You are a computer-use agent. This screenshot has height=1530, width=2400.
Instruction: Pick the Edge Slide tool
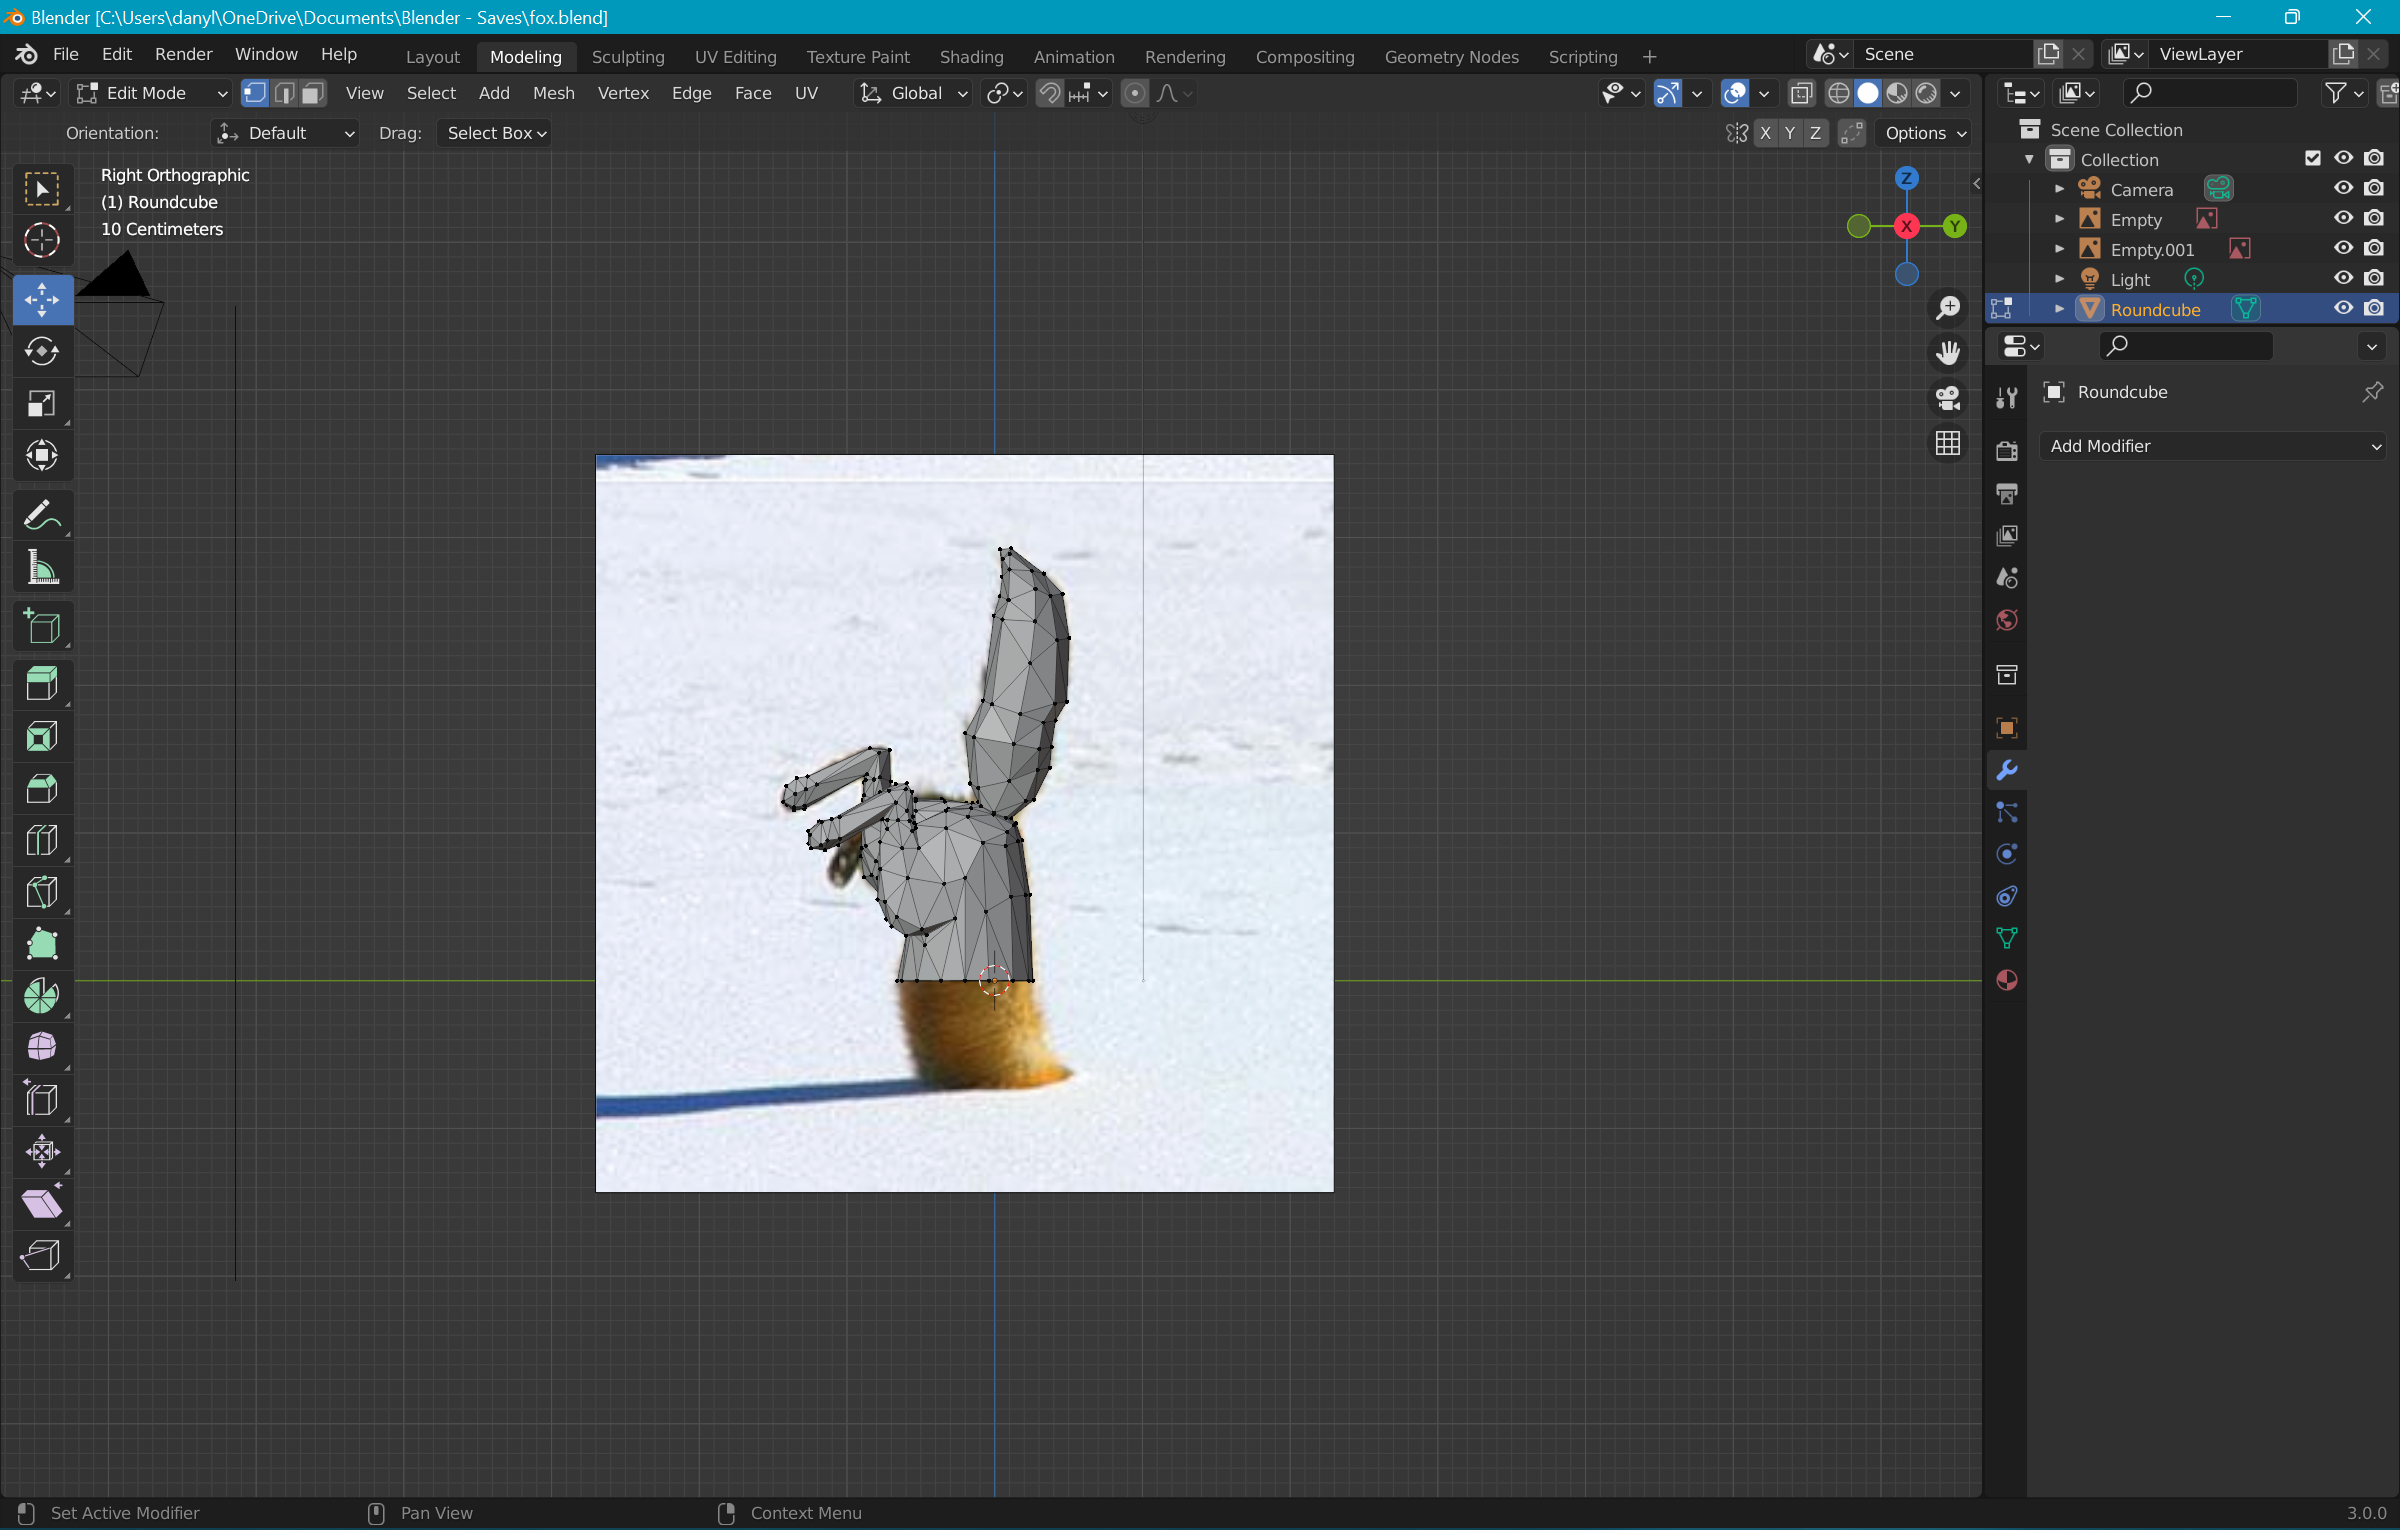[x=42, y=1099]
